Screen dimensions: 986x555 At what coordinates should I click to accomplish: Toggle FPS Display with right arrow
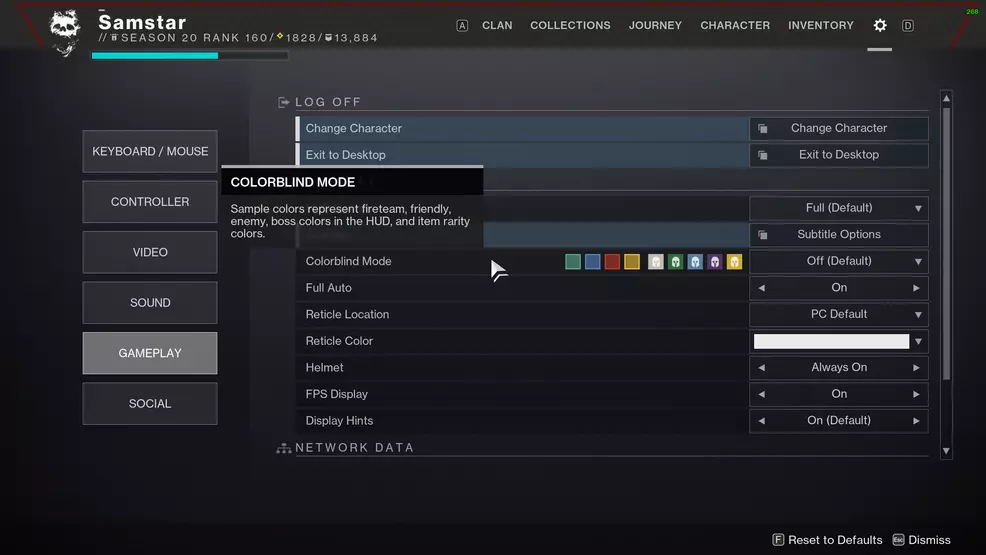click(916, 394)
